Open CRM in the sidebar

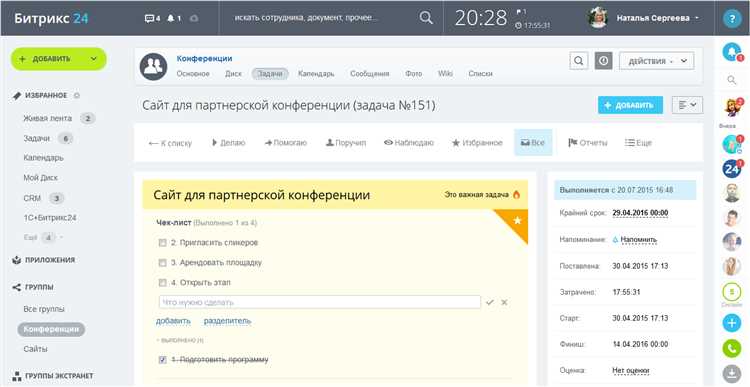[32, 198]
